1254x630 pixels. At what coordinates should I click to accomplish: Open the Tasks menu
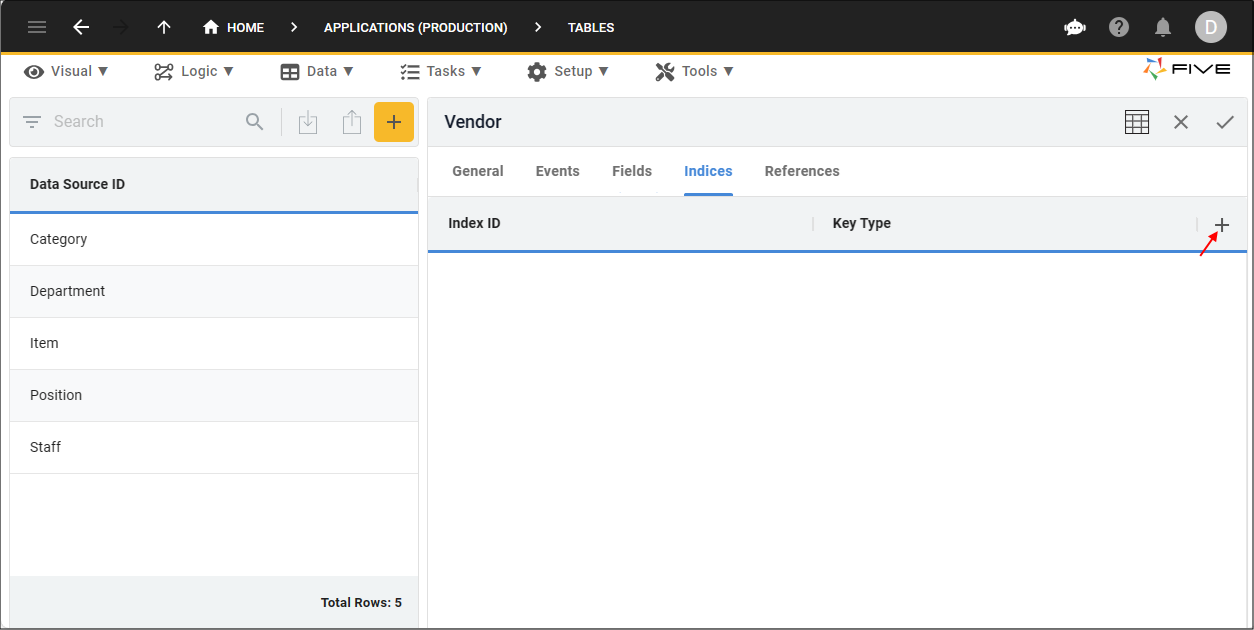(x=441, y=71)
